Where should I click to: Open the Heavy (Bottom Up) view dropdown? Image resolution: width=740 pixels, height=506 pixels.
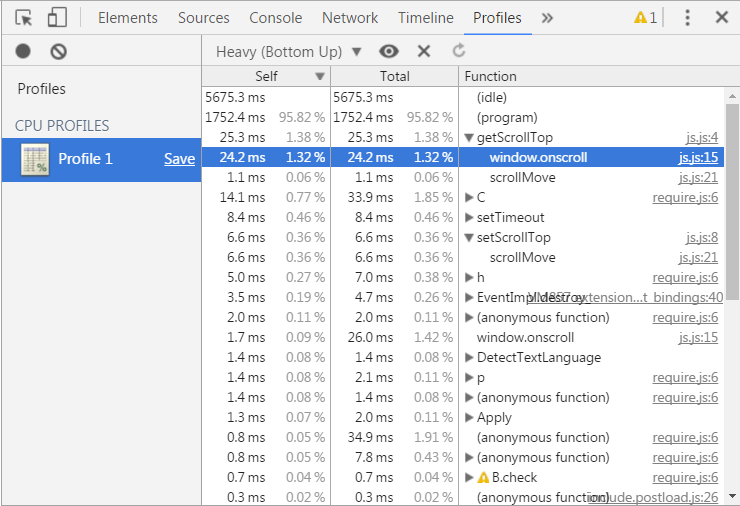(x=289, y=51)
